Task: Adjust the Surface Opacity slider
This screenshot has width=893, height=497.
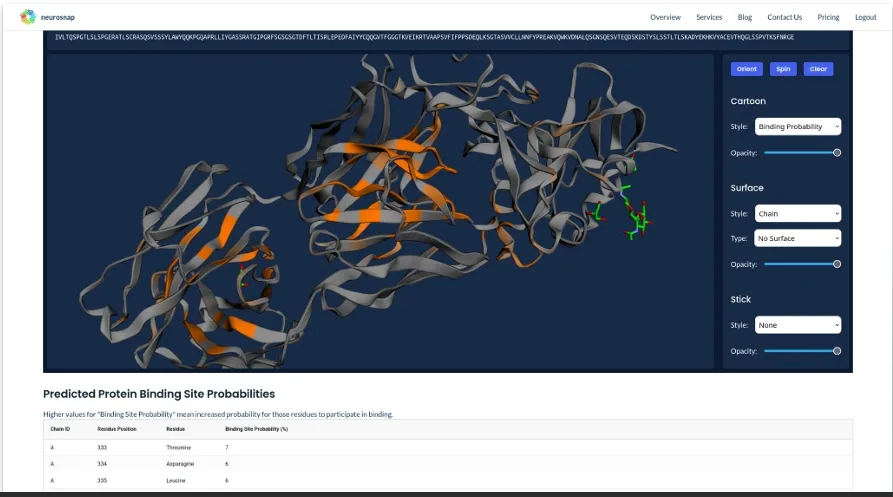Action: (802, 264)
